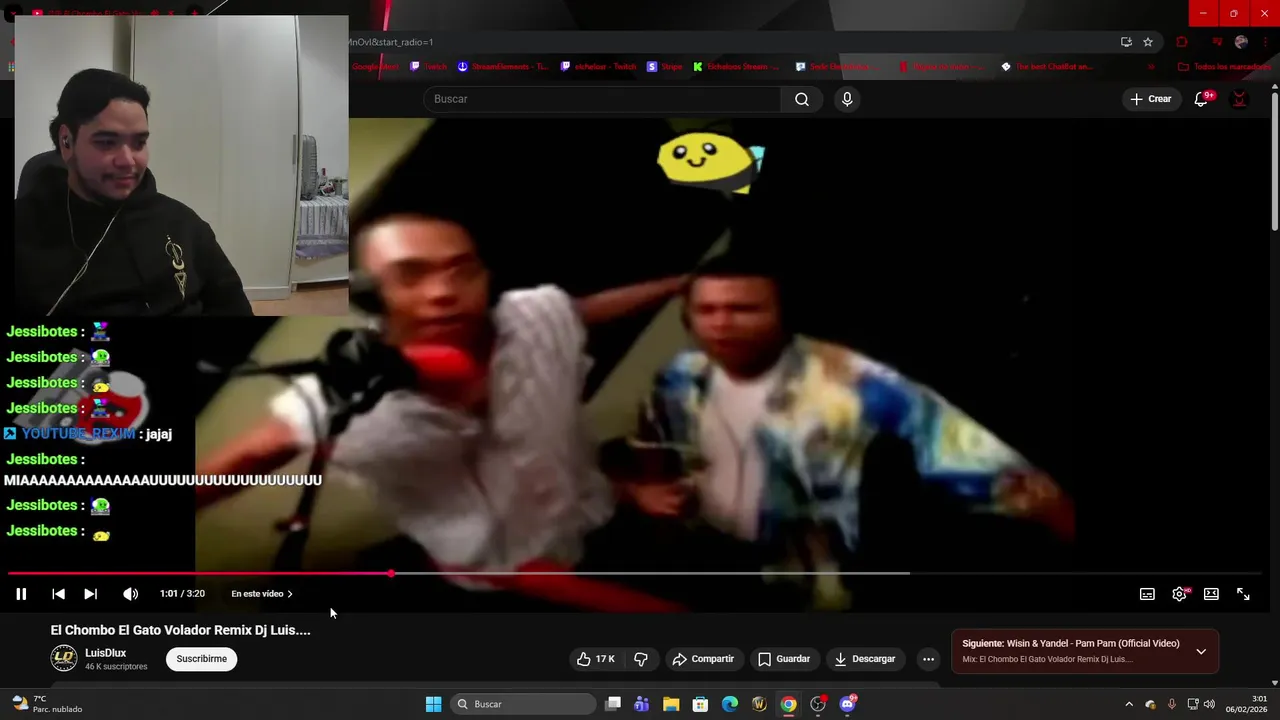
Task: Open the StreamElements bookmark
Action: pos(503,67)
